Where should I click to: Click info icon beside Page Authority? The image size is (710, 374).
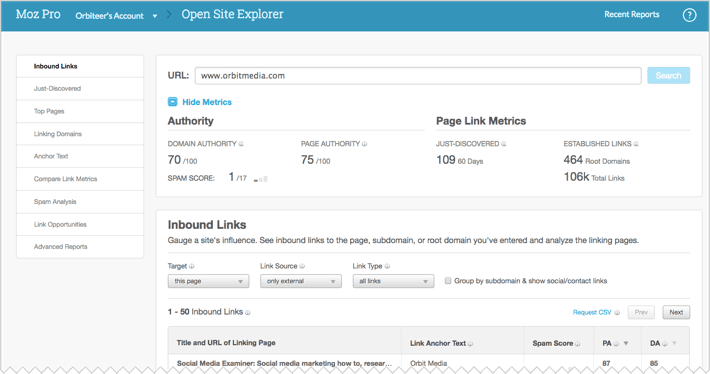point(365,144)
